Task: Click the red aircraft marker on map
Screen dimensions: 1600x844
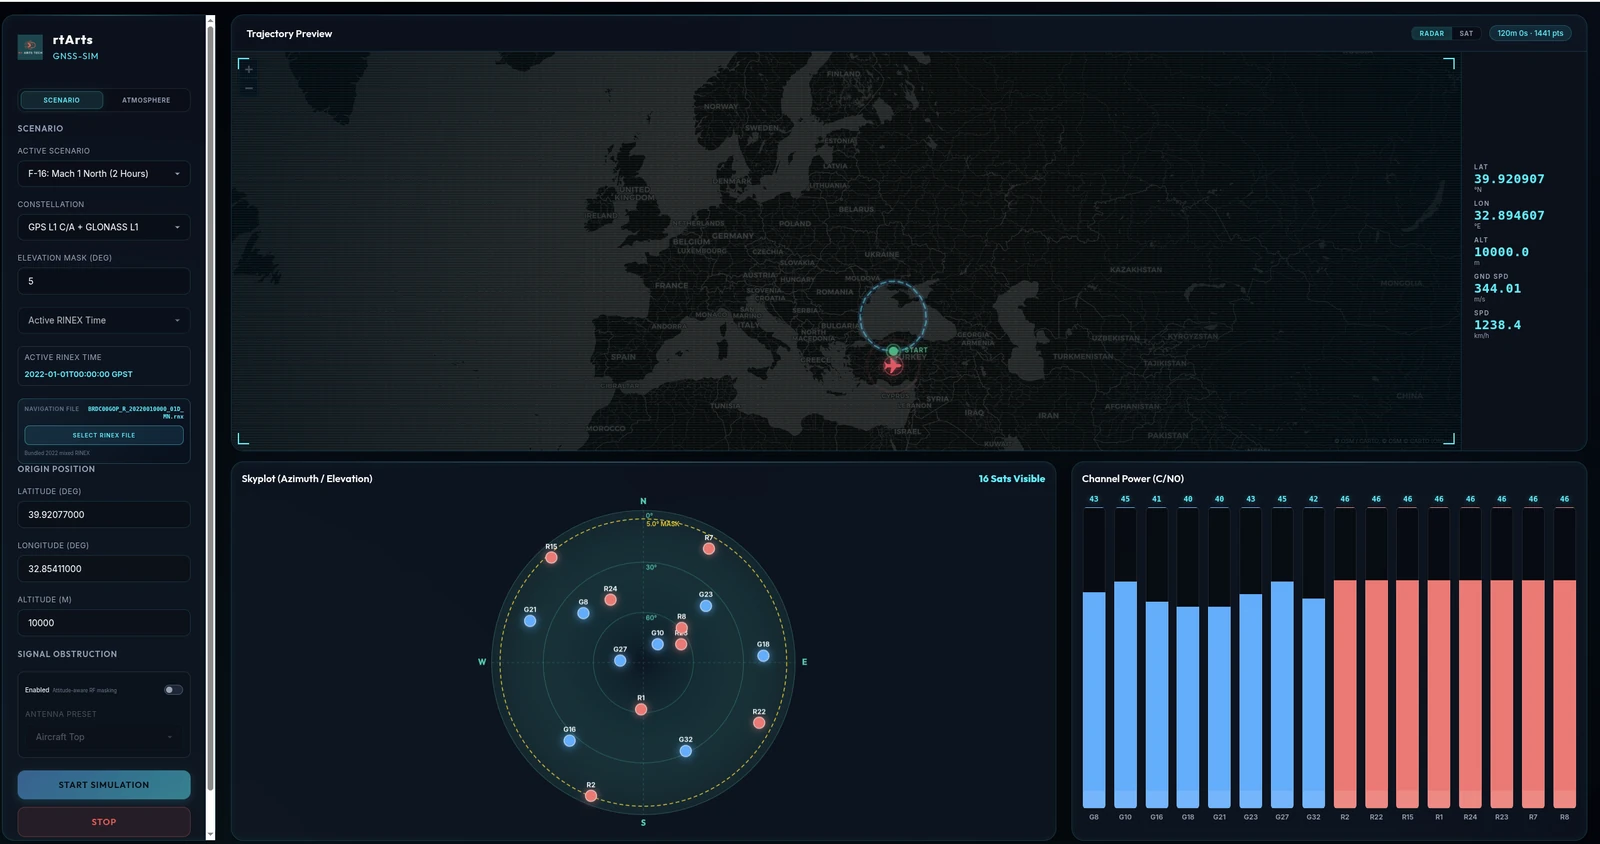Action: tap(893, 366)
